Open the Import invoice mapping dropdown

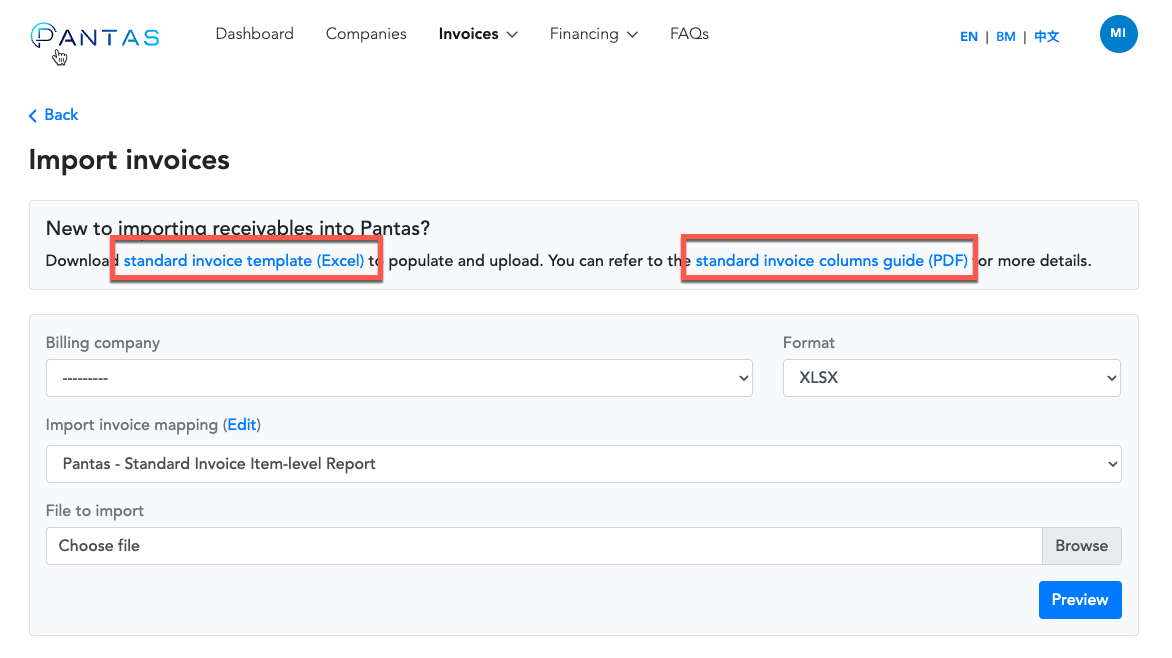click(584, 464)
